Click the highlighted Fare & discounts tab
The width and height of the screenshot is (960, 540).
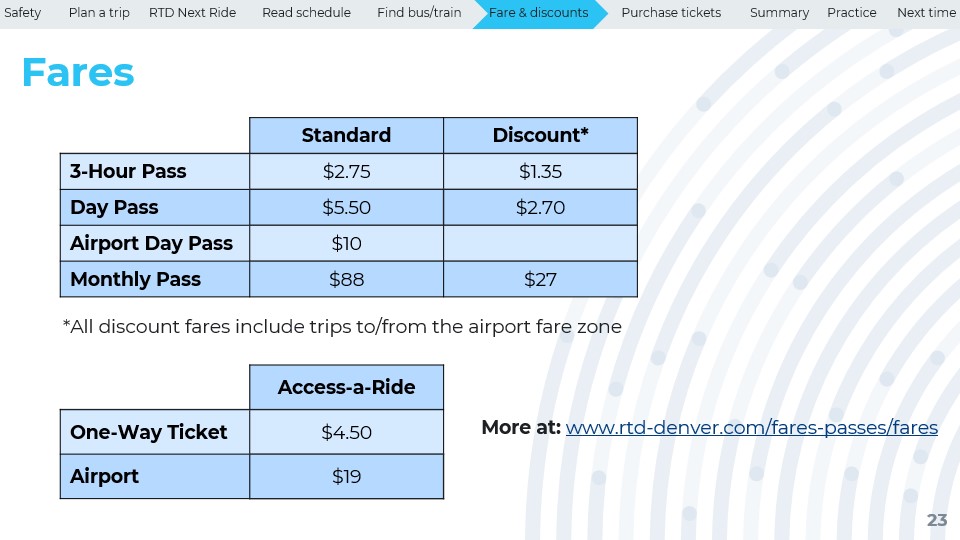click(x=538, y=13)
